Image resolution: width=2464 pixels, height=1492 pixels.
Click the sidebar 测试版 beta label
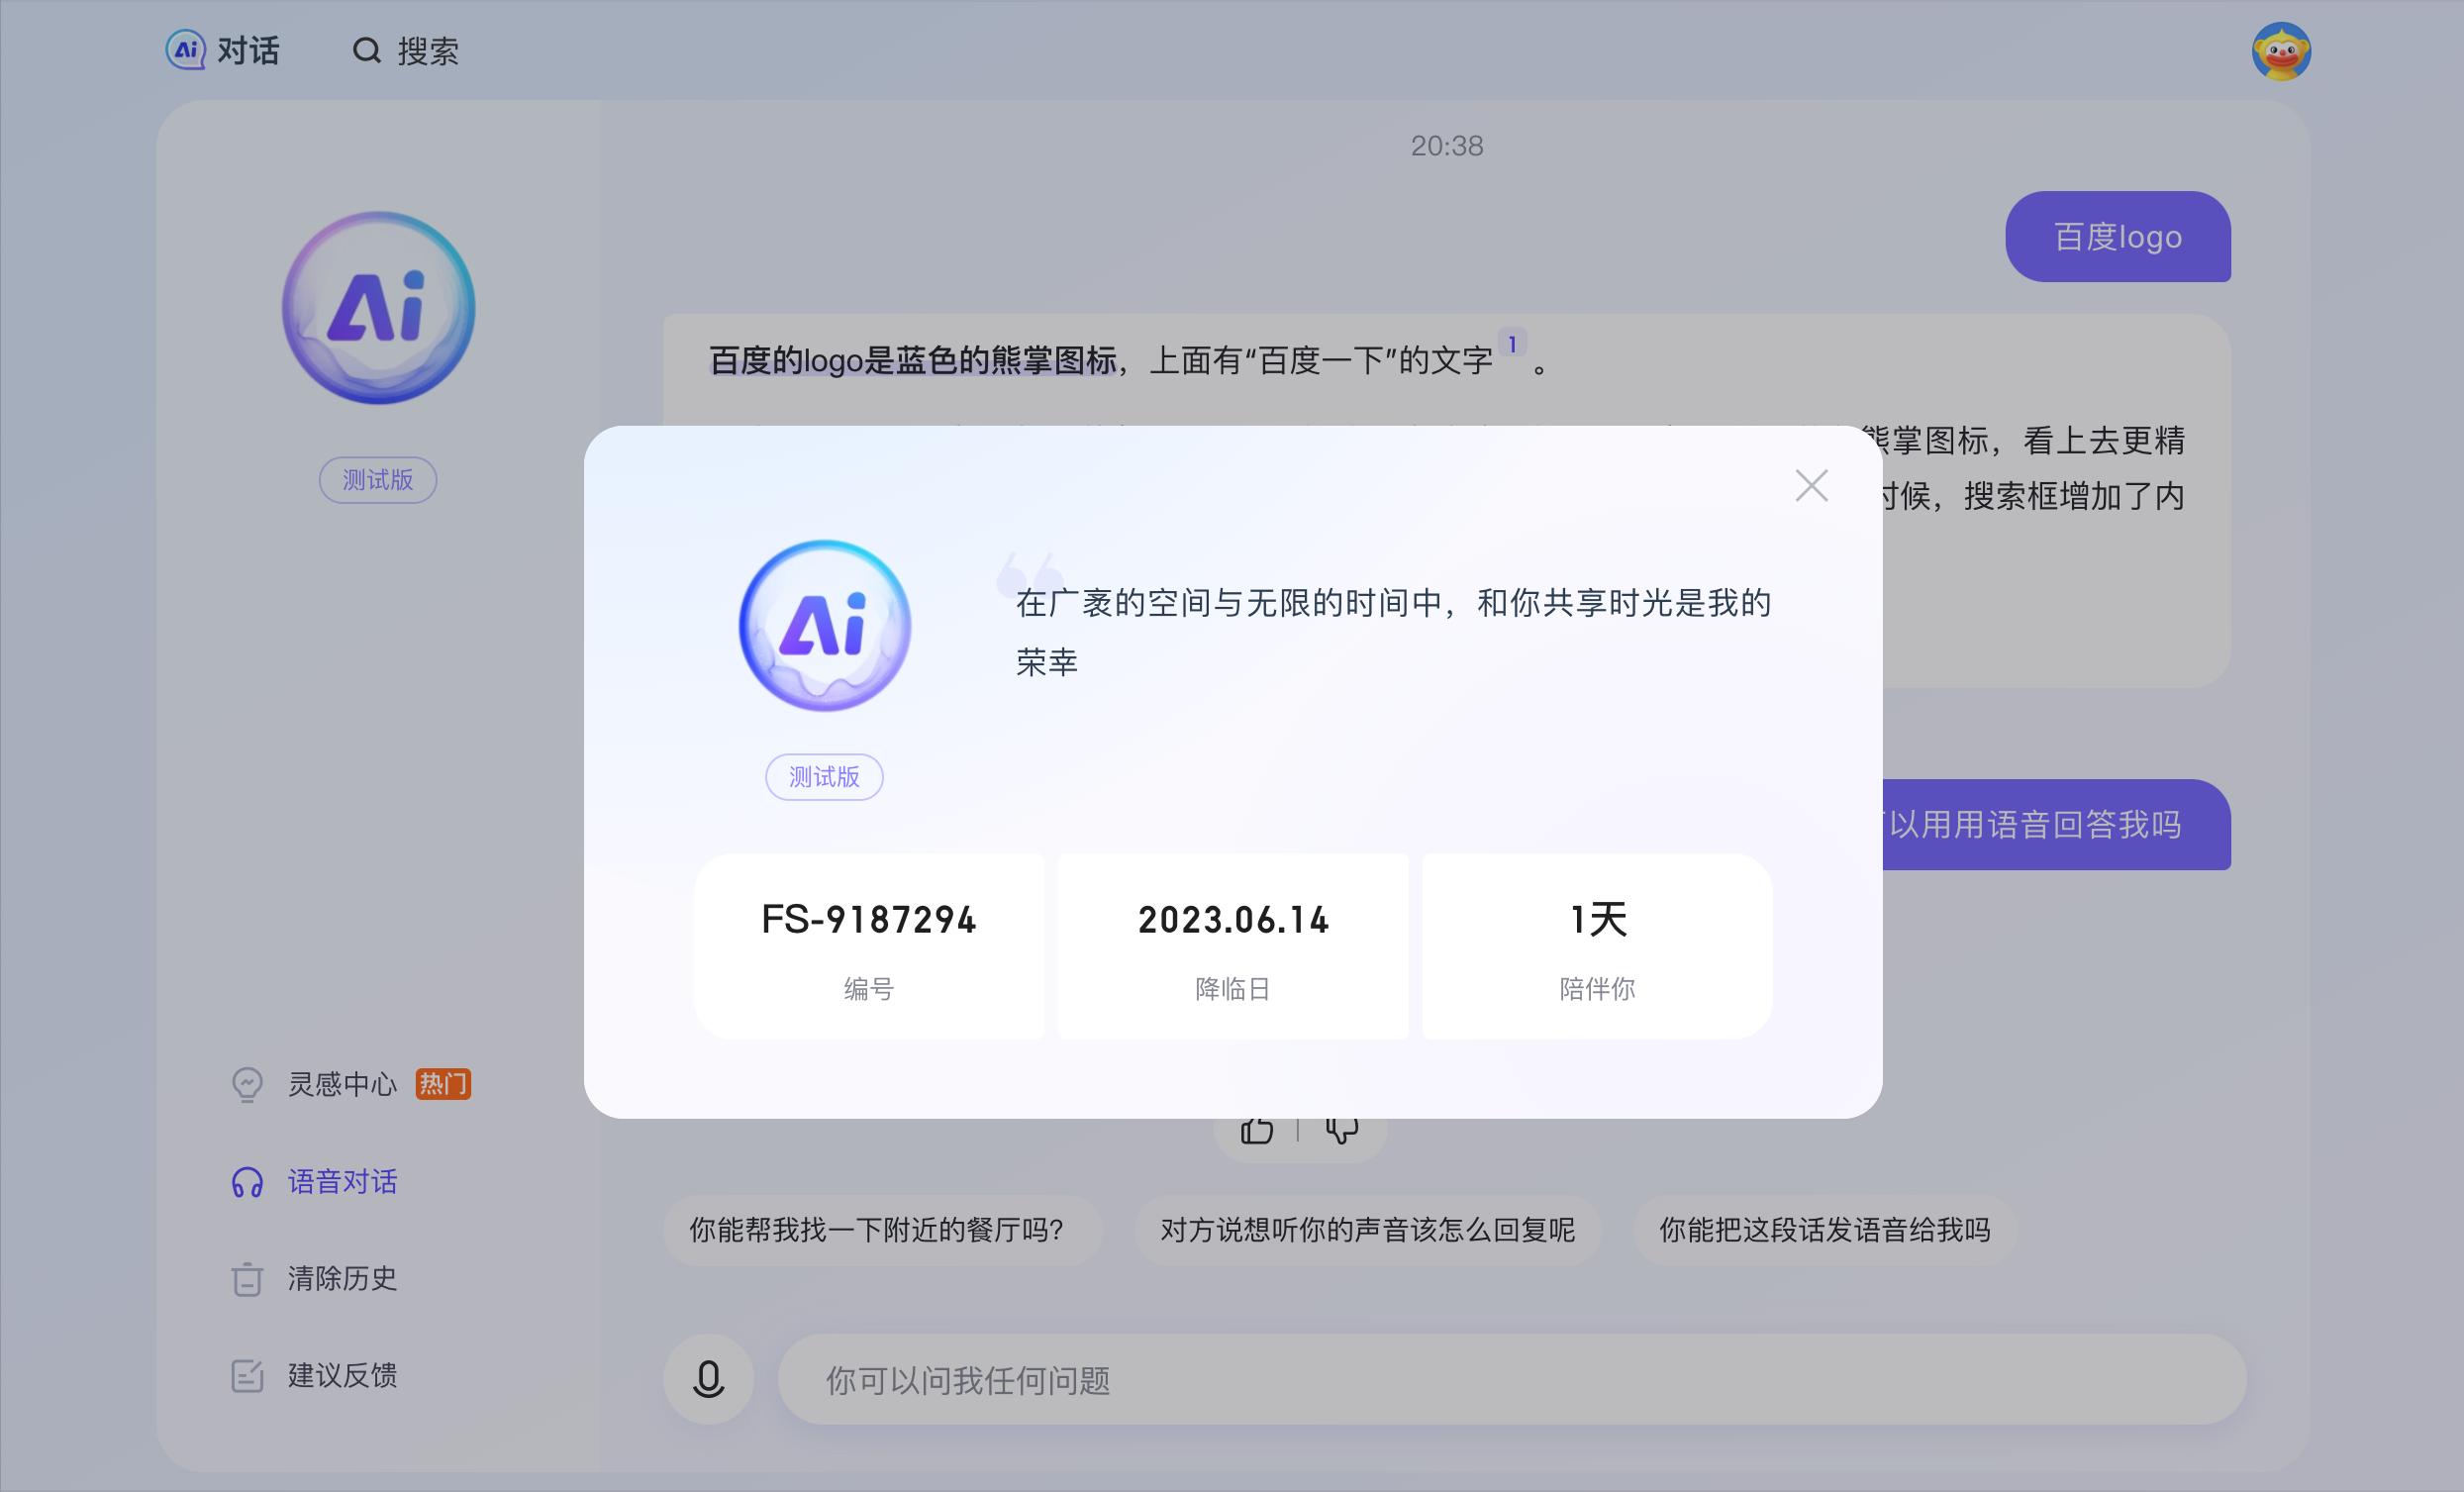(x=377, y=480)
